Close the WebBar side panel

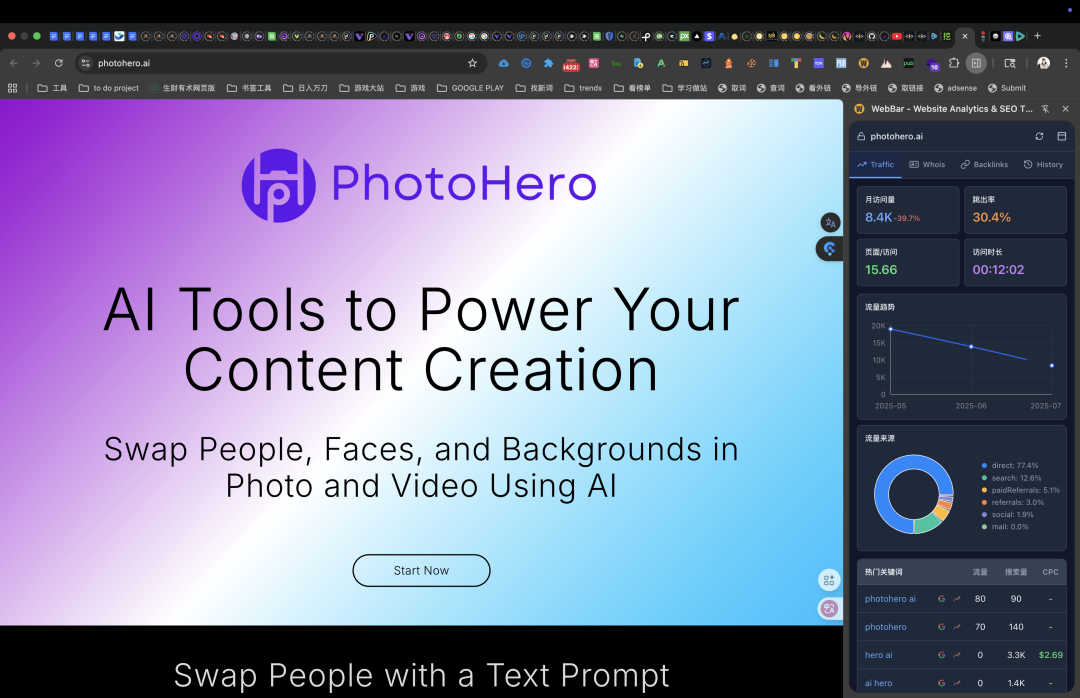[1066, 109]
